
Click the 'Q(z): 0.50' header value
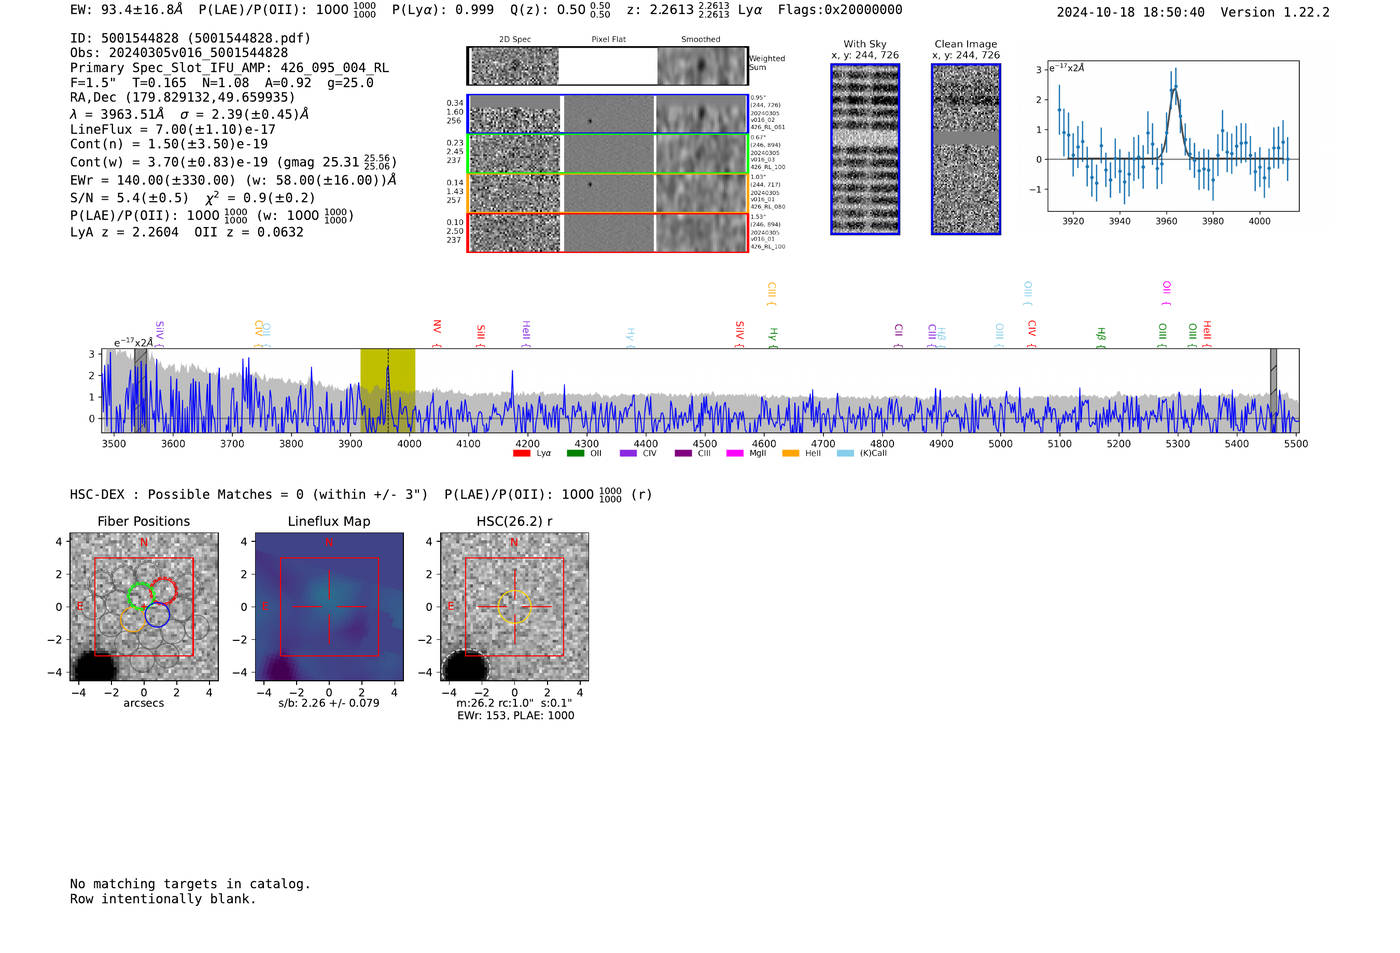point(547,9)
